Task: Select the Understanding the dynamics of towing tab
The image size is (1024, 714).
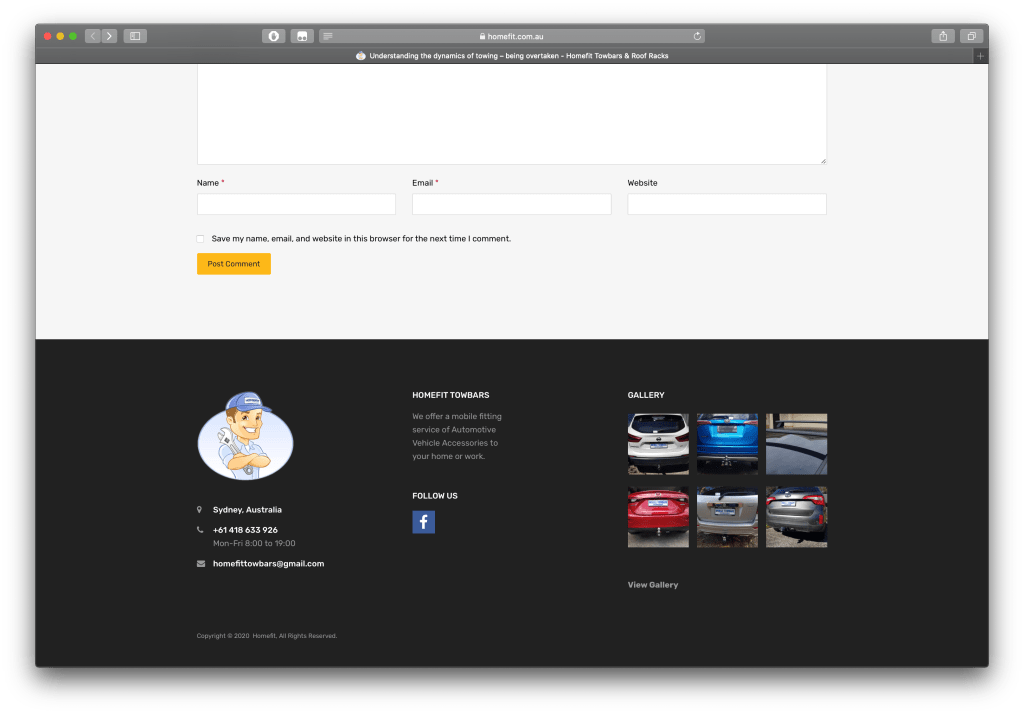Action: [512, 56]
